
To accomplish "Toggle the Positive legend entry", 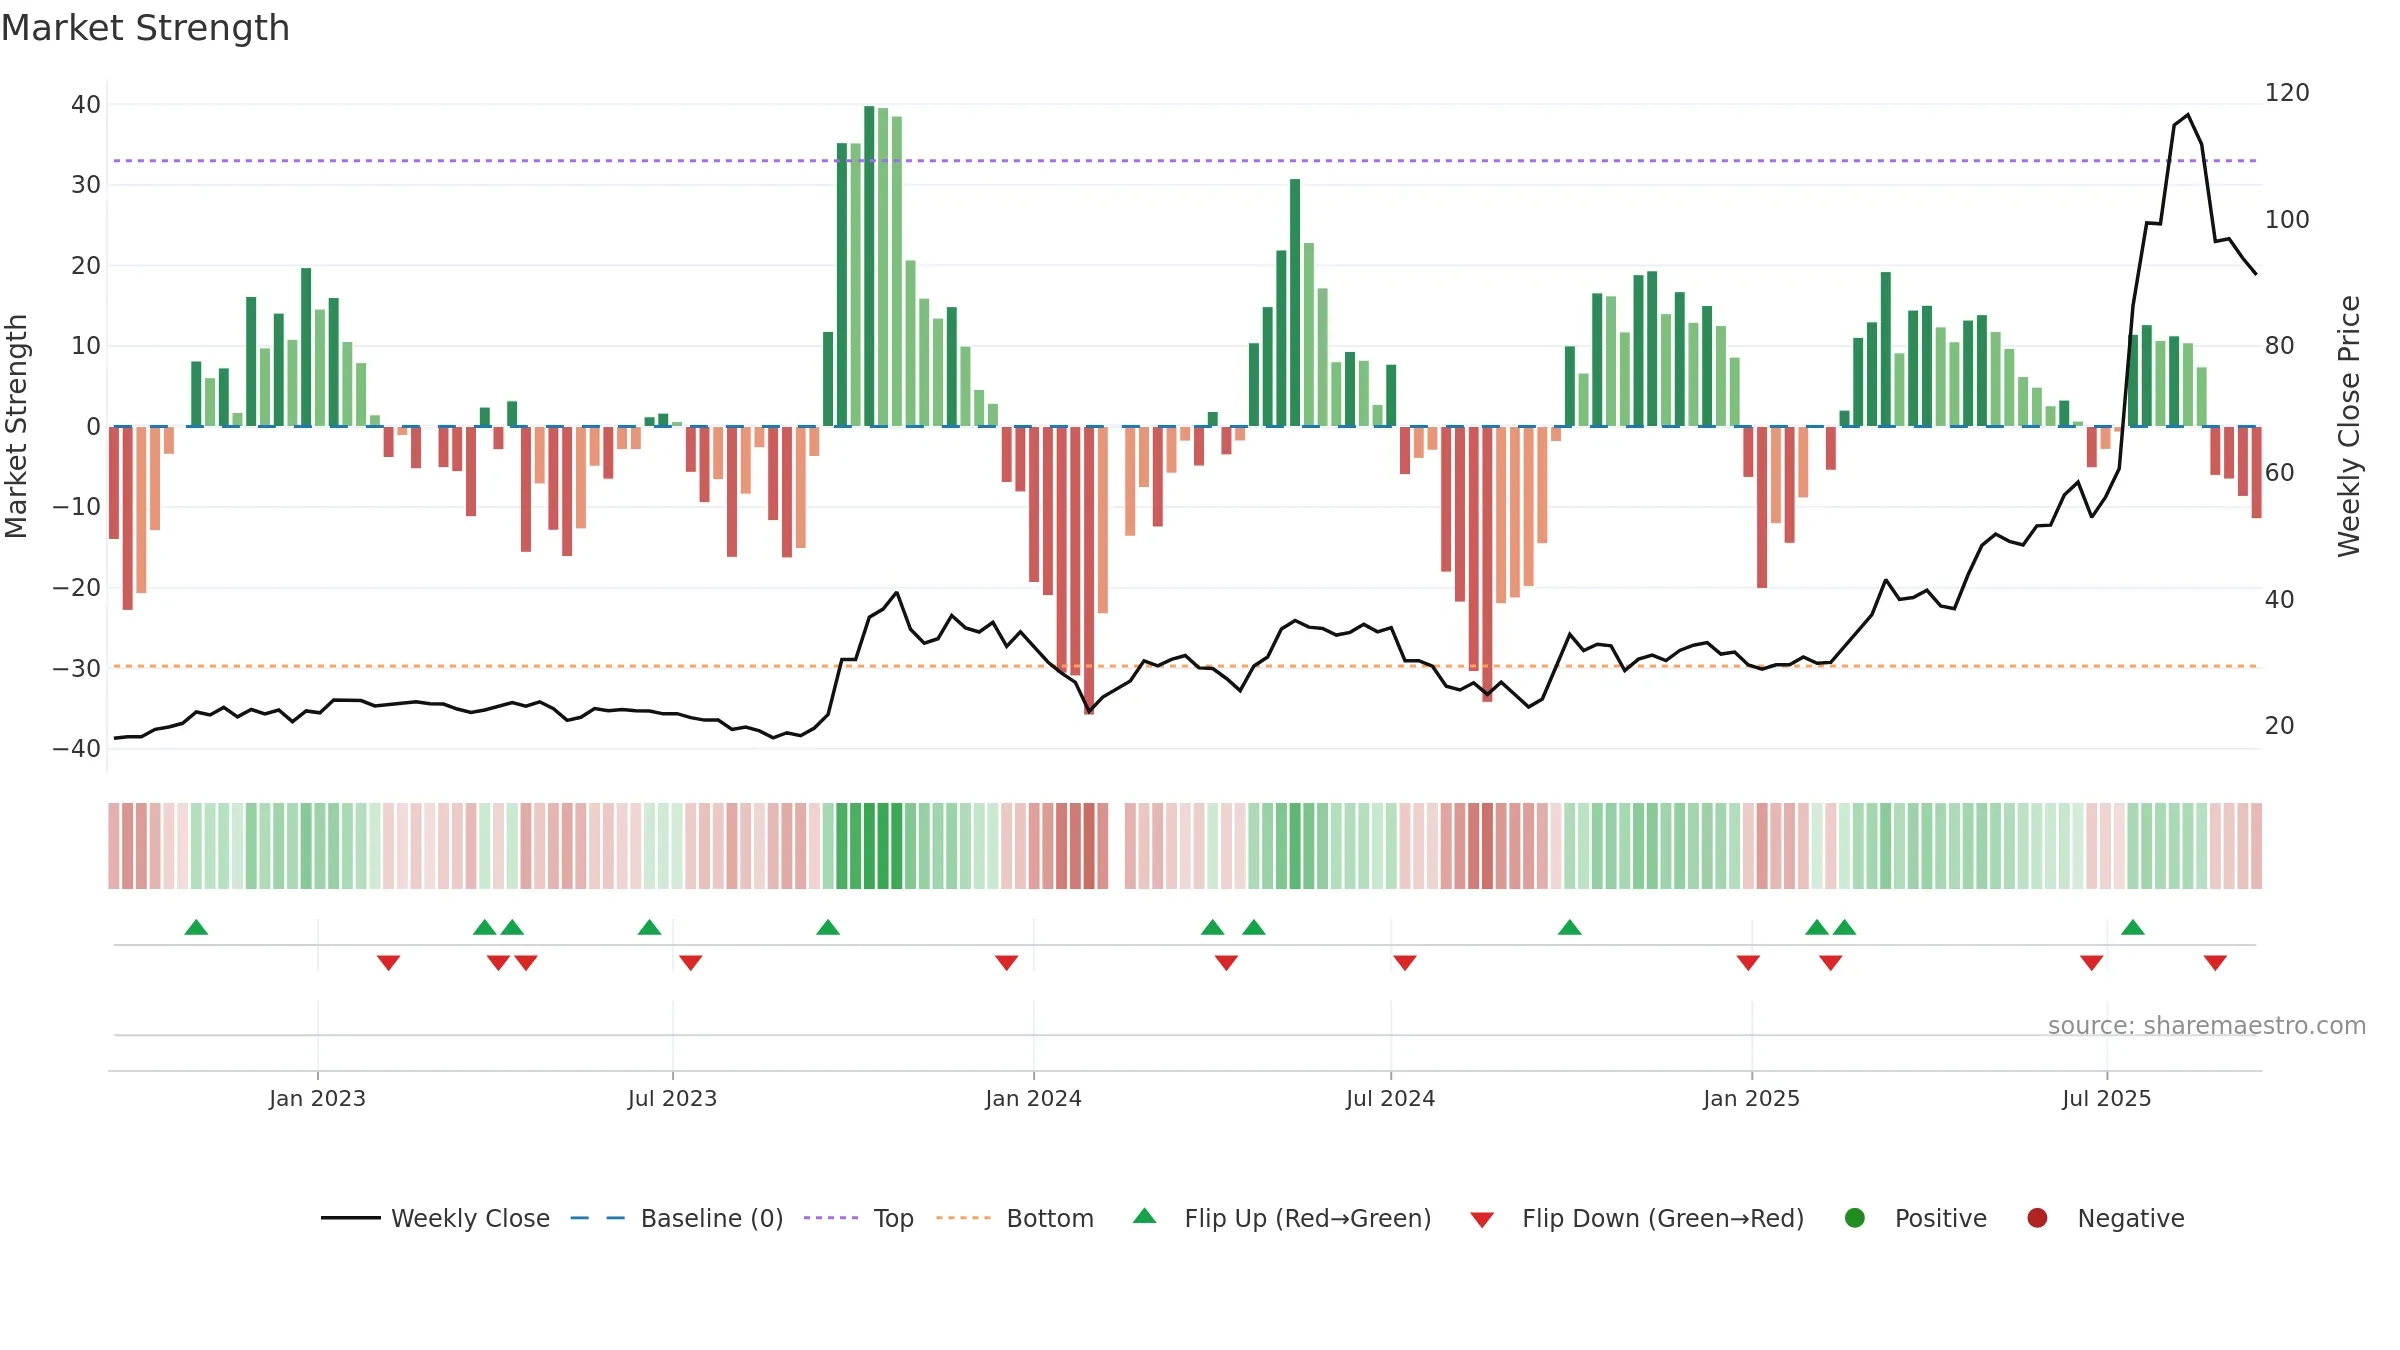I will 1915,1218.
